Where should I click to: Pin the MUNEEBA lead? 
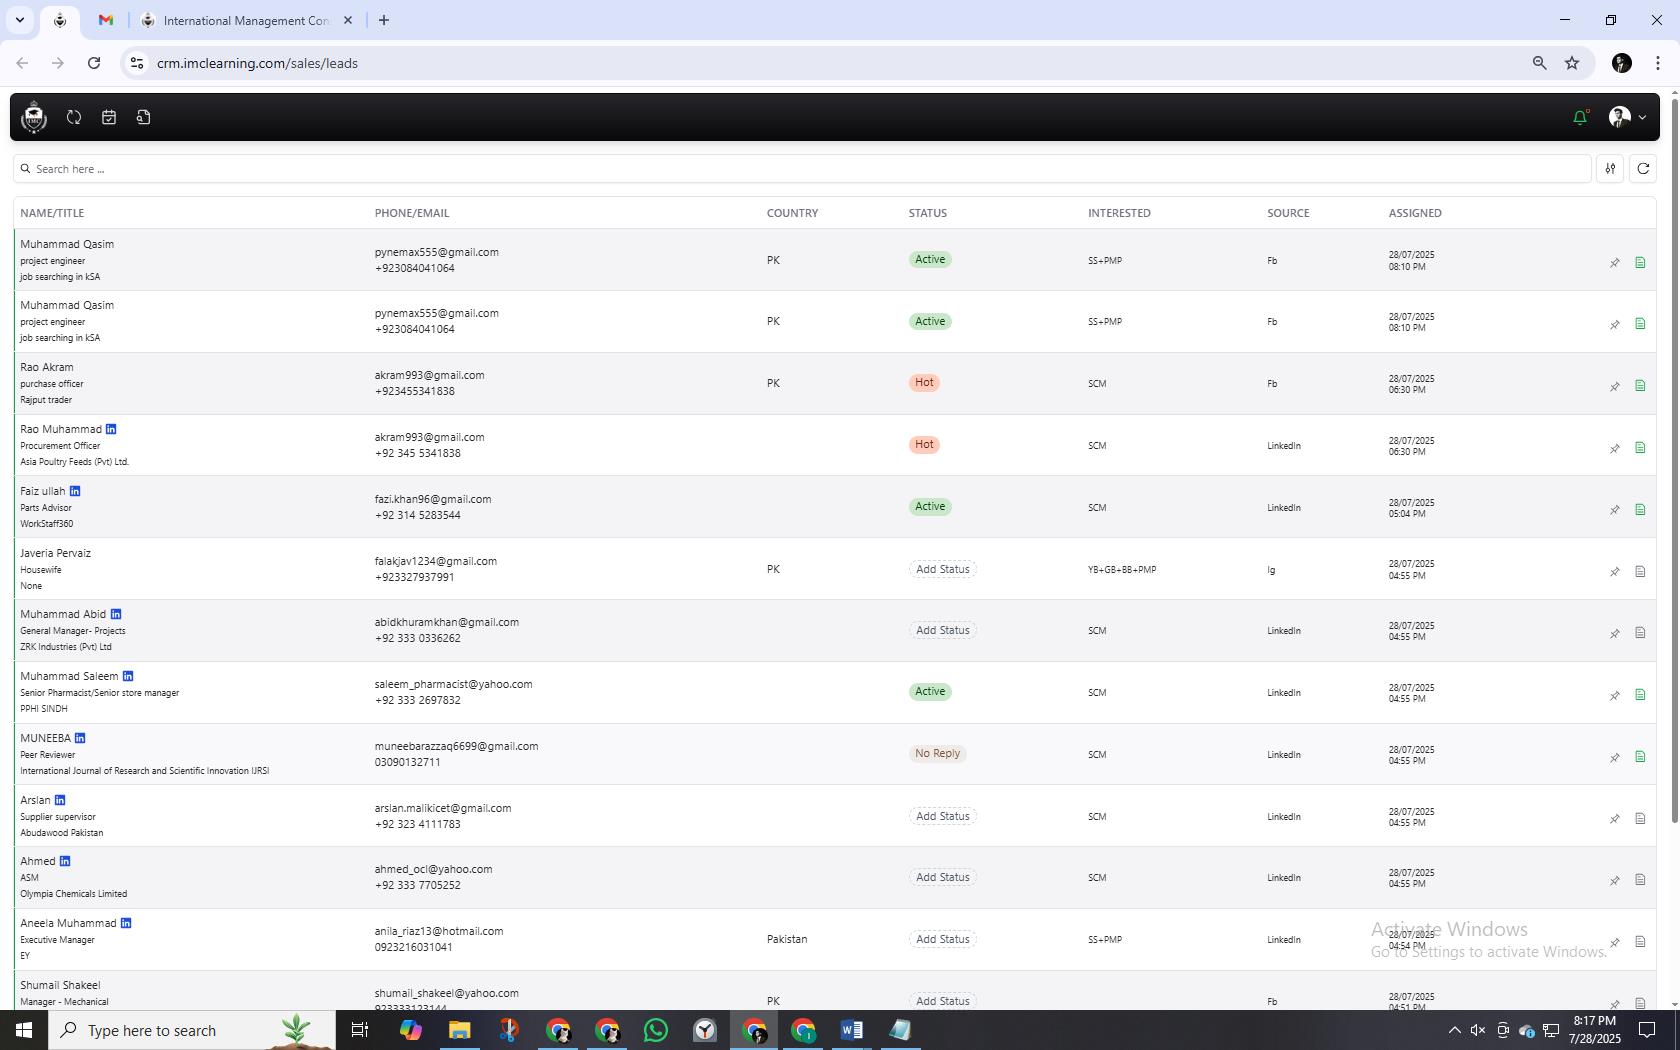point(1614,757)
